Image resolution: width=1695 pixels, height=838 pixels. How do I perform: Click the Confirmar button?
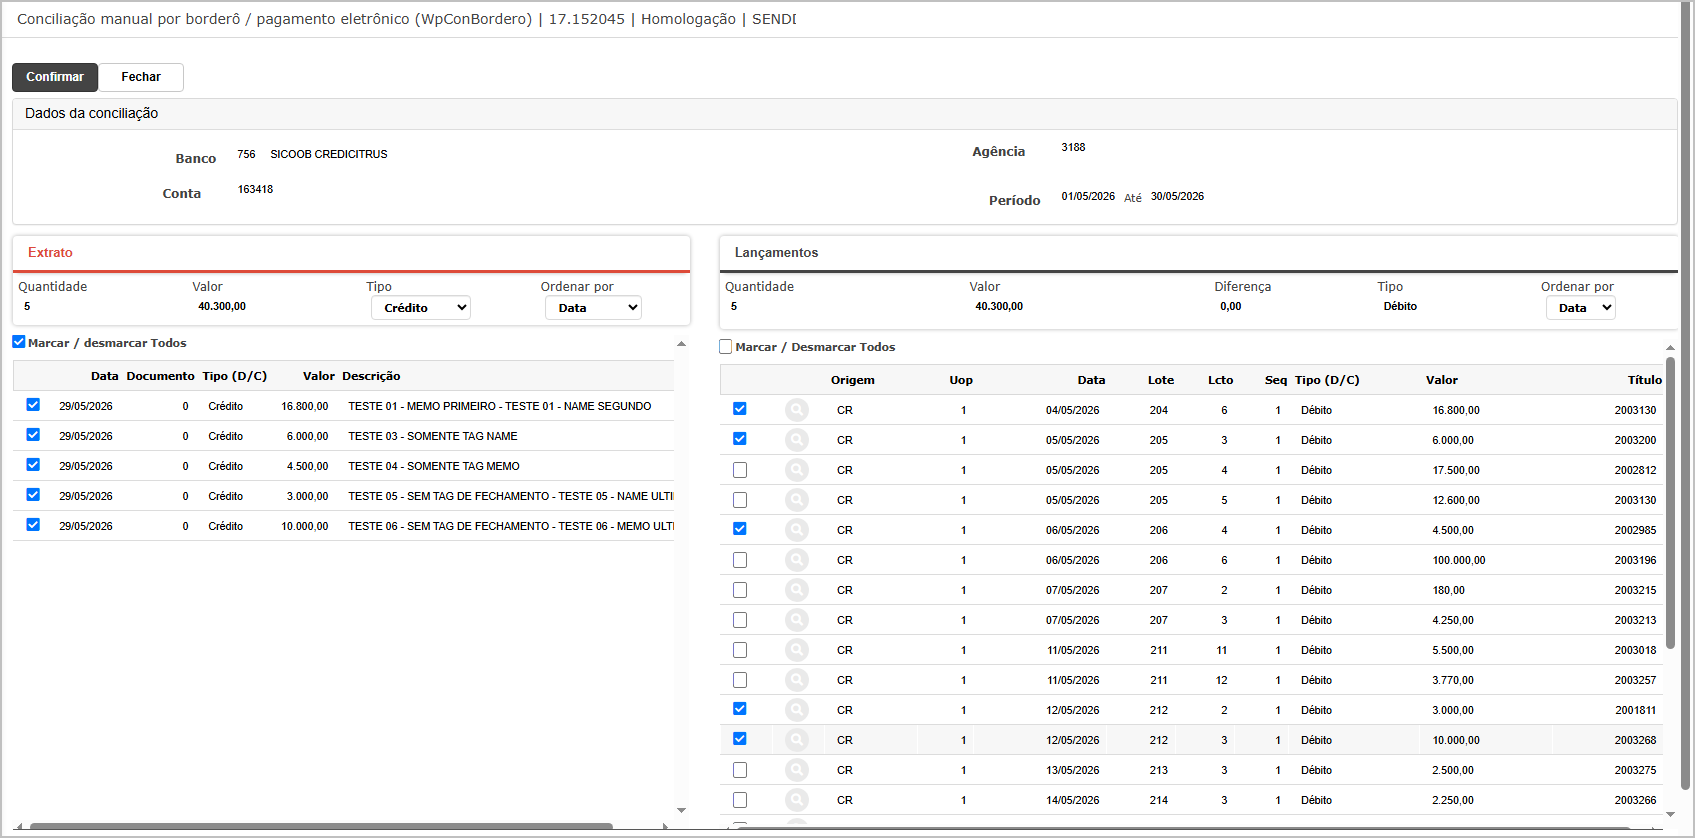pyautogui.click(x=55, y=77)
